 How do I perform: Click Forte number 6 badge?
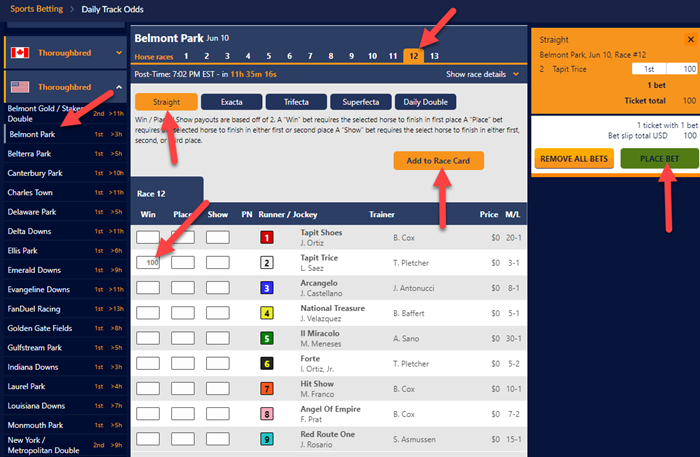(x=267, y=364)
